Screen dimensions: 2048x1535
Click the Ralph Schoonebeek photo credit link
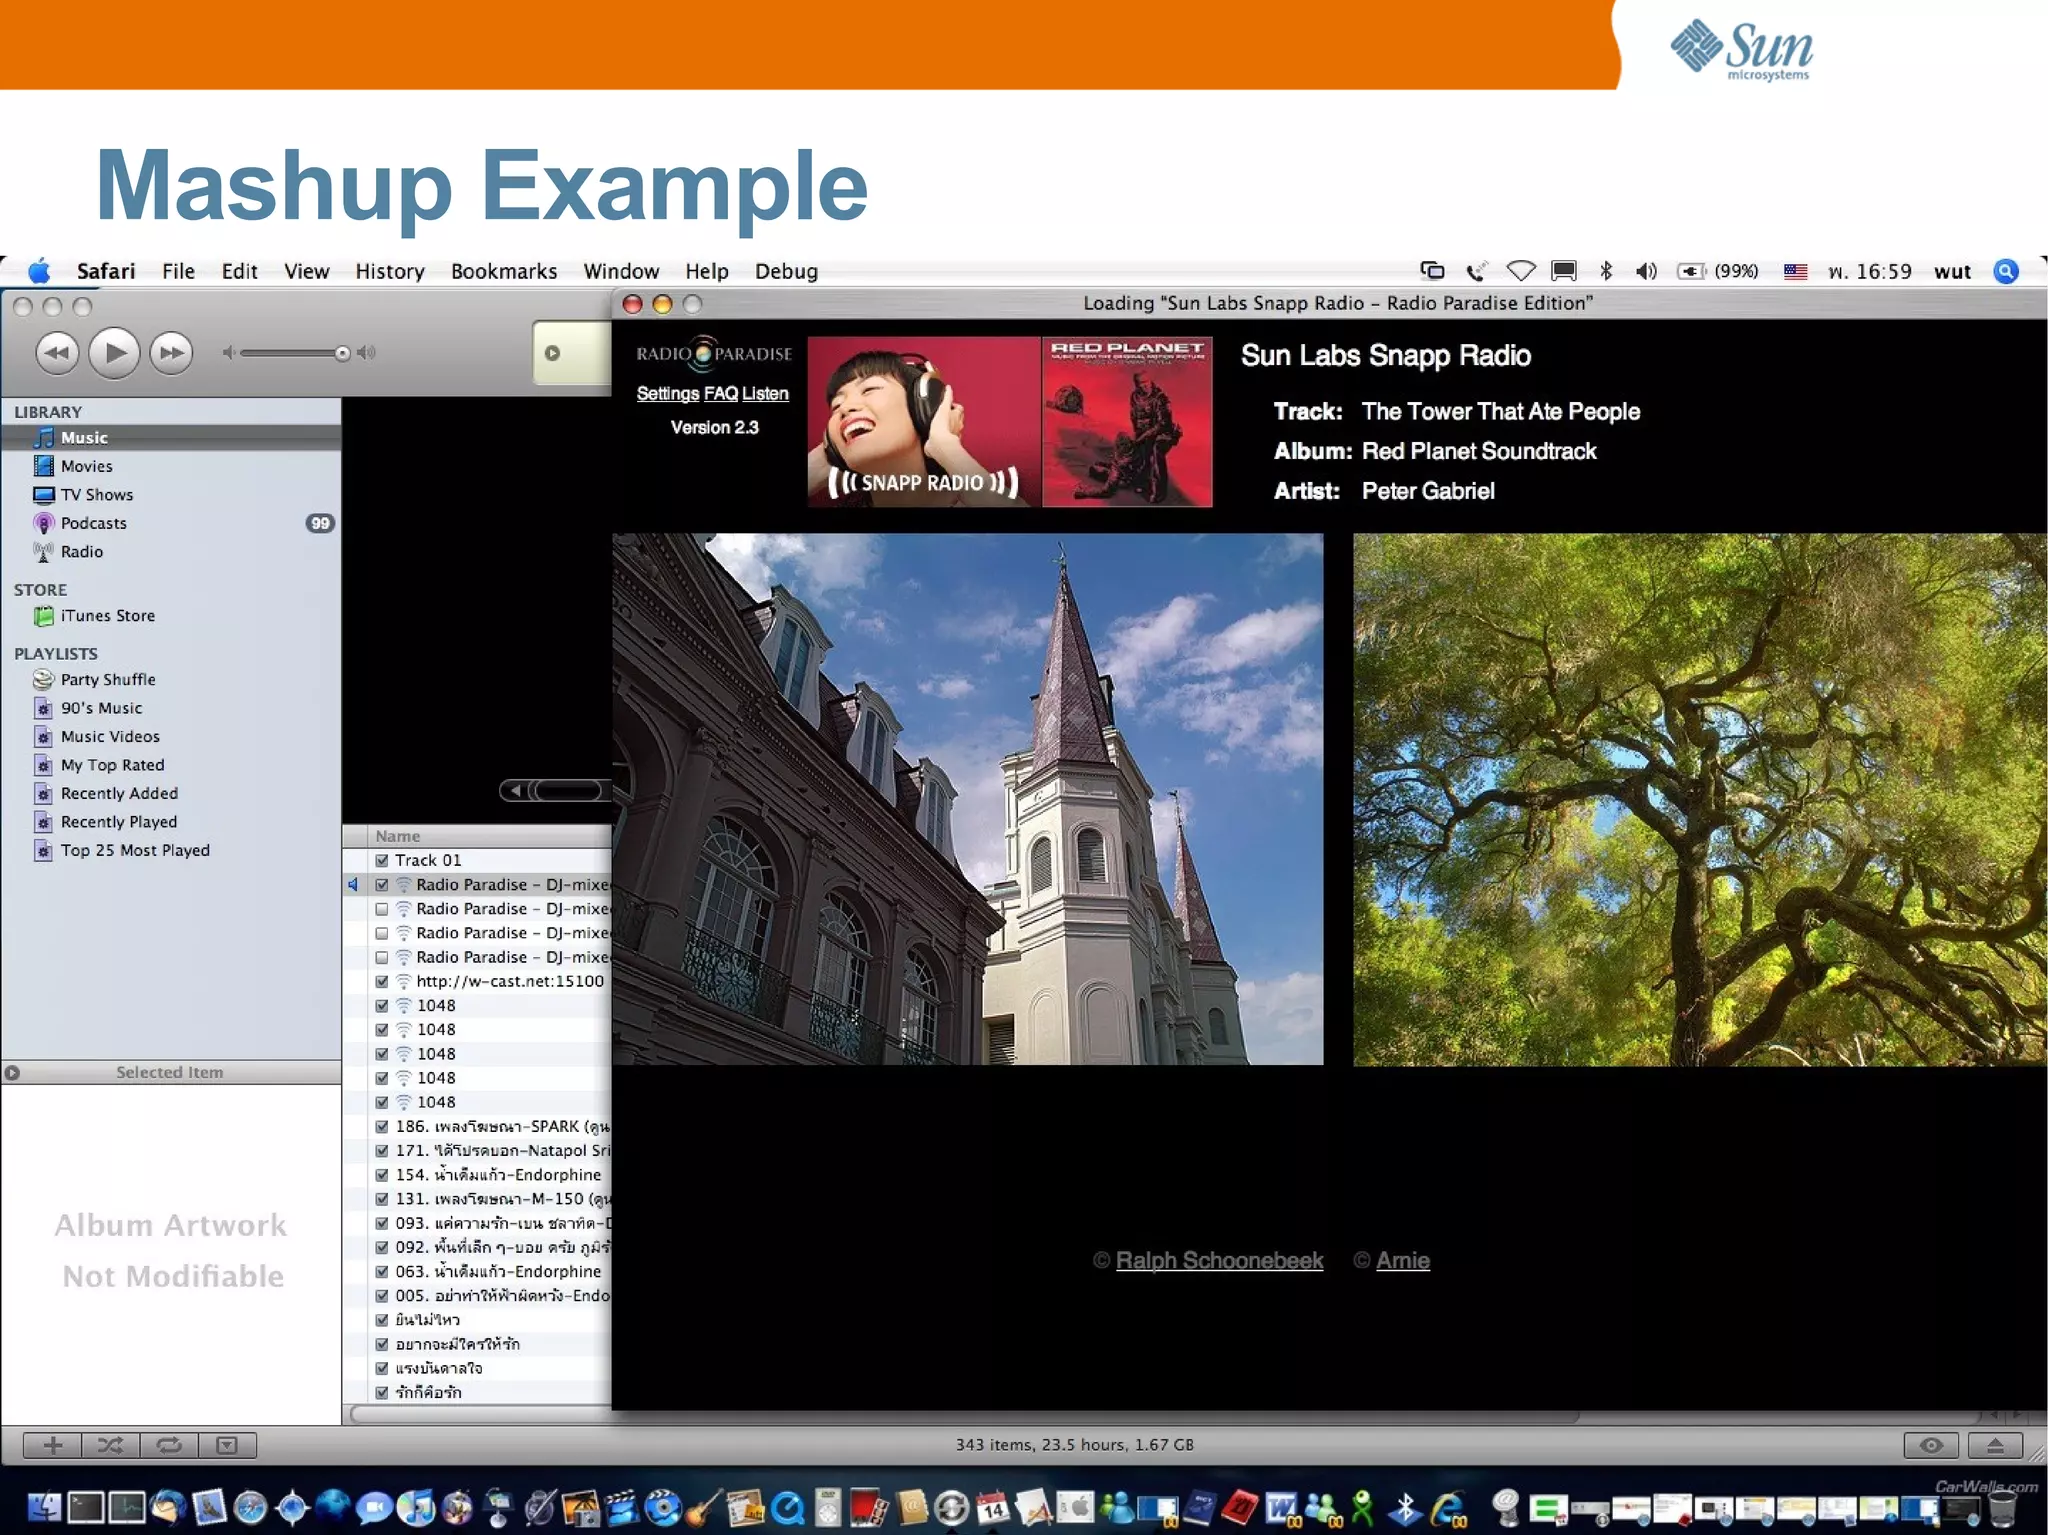[x=1219, y=1261]
